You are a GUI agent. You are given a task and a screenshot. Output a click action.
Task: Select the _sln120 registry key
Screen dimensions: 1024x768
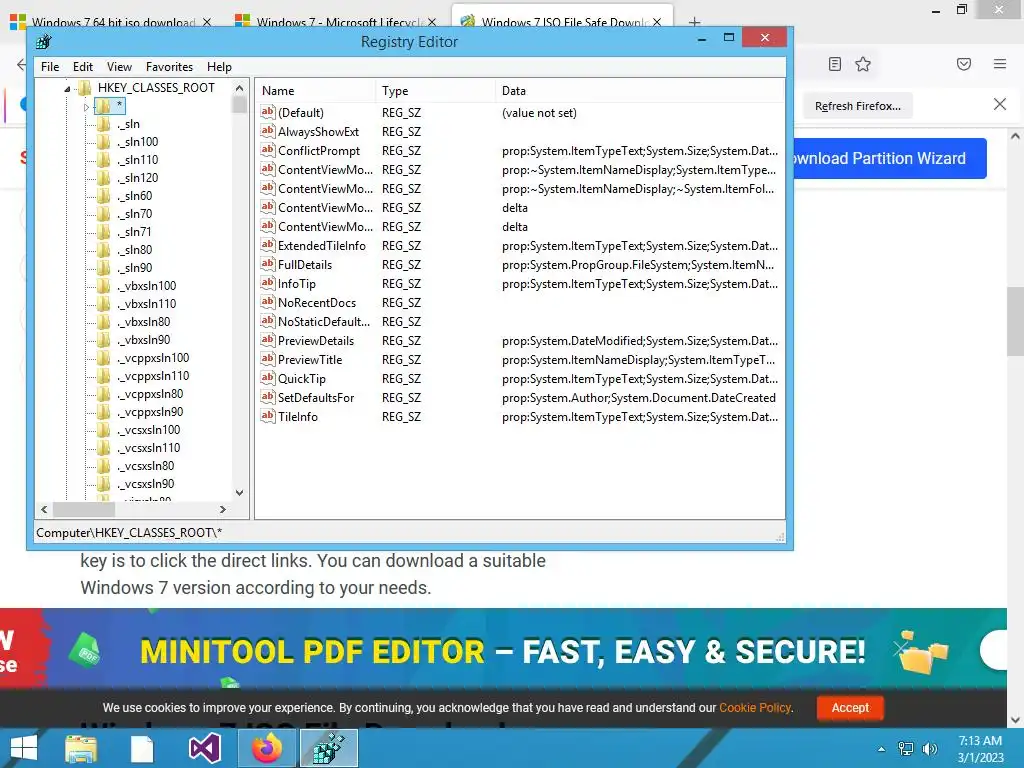tap(138, 178)
